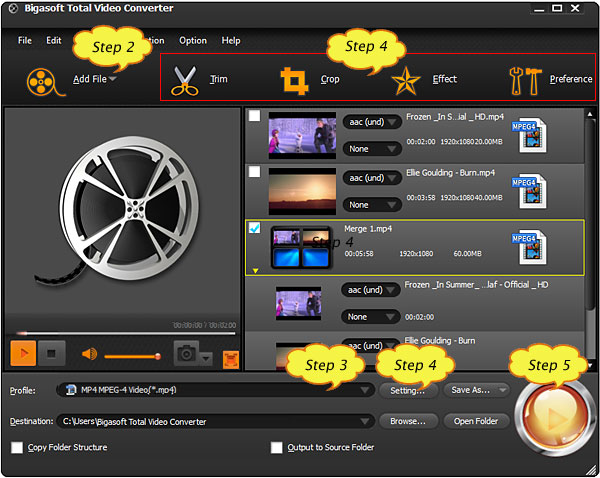This screenshot has height=478, width=600.
Task: Take a snapshot with the camera icon
Action: 186,353
